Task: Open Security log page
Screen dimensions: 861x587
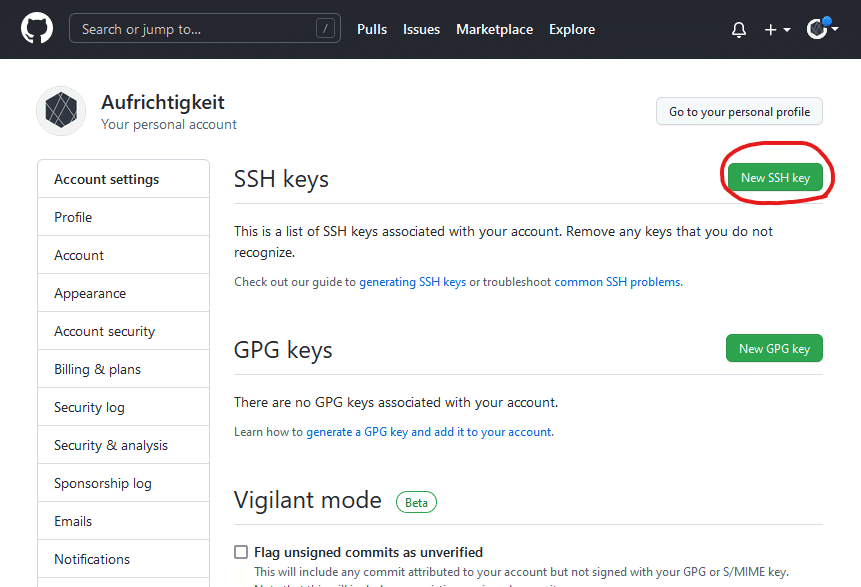Action: click(x=124, y=407)
